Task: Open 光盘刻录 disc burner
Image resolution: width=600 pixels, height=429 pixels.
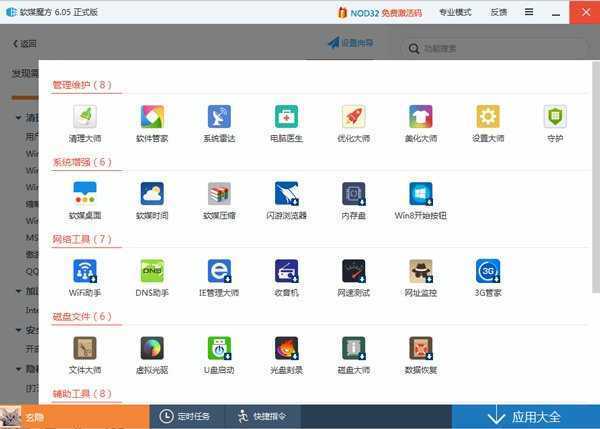Action: click(x=287, y=348)
